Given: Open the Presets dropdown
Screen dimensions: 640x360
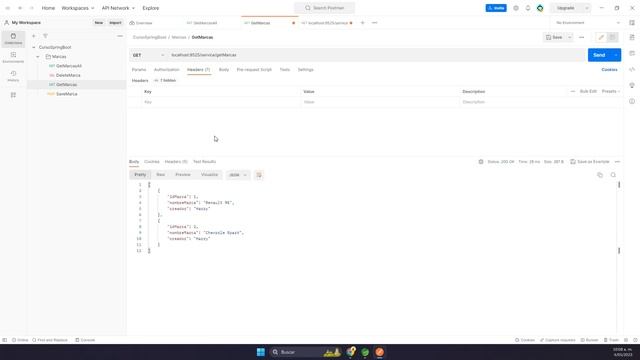Looking at the screenshot, I should [611, 91].
